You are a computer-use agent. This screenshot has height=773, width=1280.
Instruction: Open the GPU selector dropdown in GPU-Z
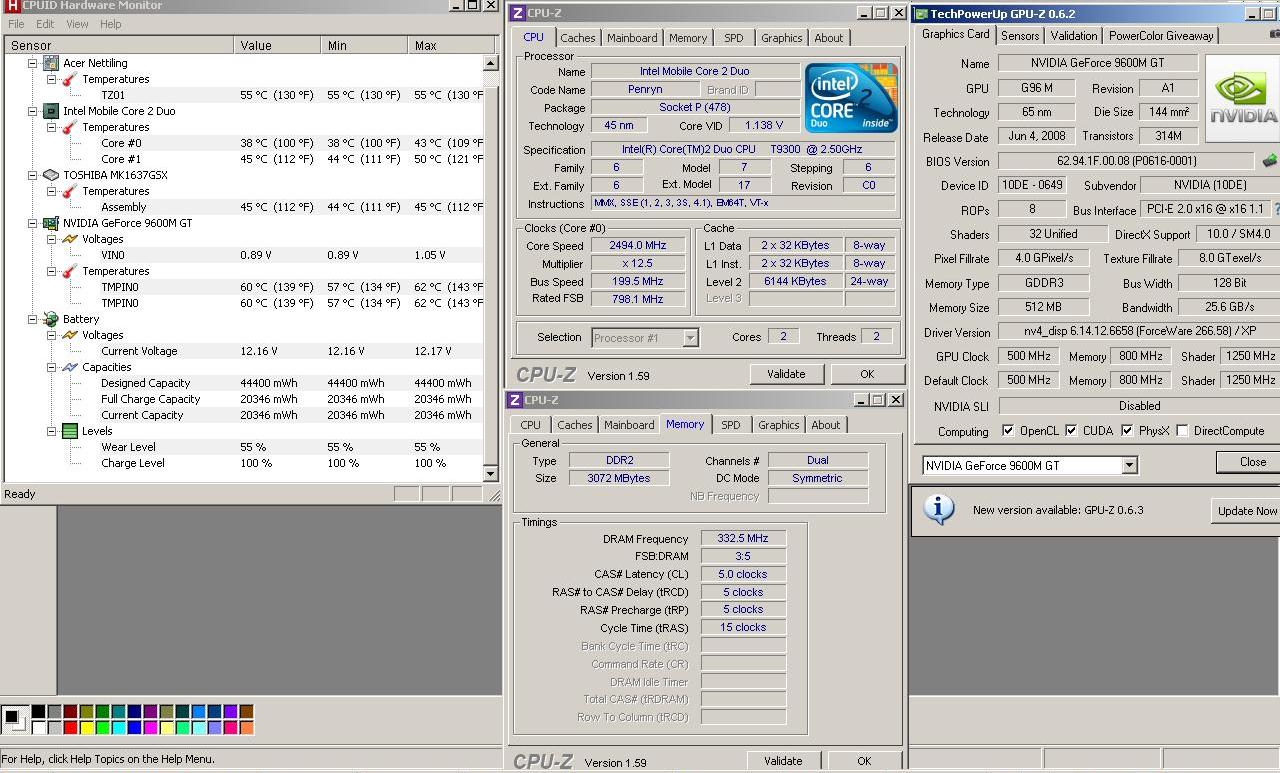tap(1129, 465)
